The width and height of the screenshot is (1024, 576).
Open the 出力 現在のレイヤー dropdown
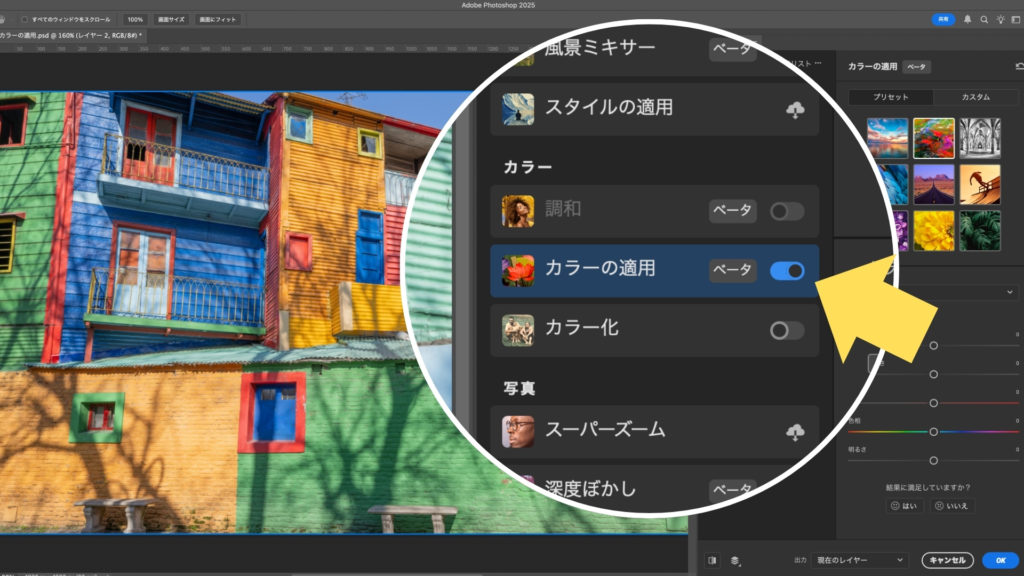(x=858, y=560)
